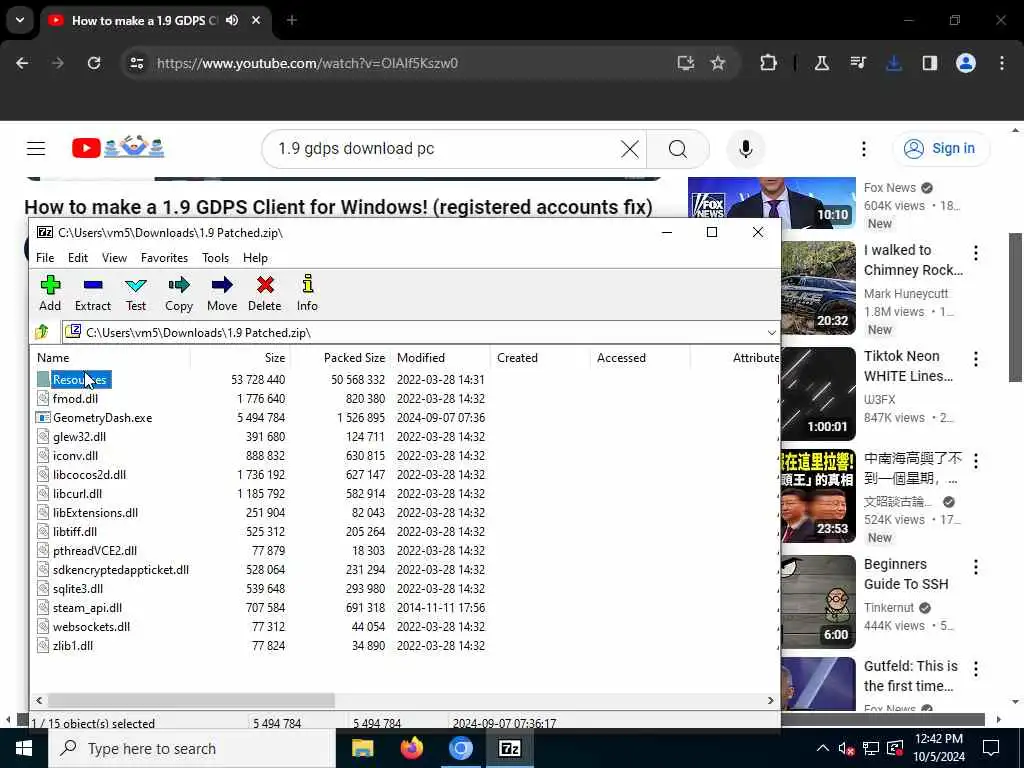
Task: Run the Test archive tool
Action: coord(136,293)
